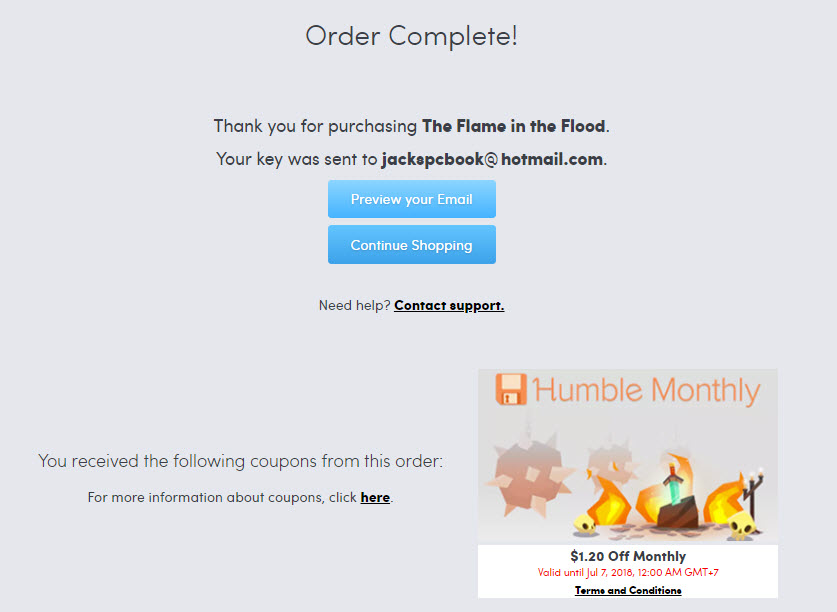The height and width of the screenshot is (612, 837).
Task: Open the Contact support link
Action: click(449, 306)
